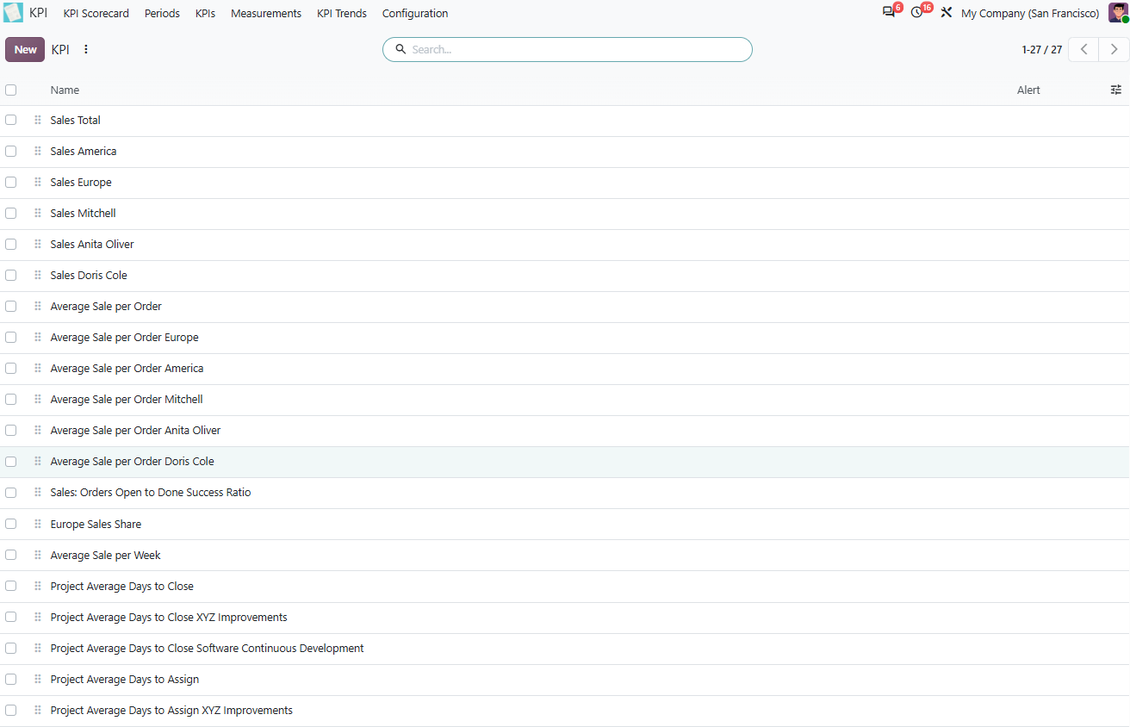
Task: Open the KPIs menu item
Action: pyautogui.click(x=205, y=13)
